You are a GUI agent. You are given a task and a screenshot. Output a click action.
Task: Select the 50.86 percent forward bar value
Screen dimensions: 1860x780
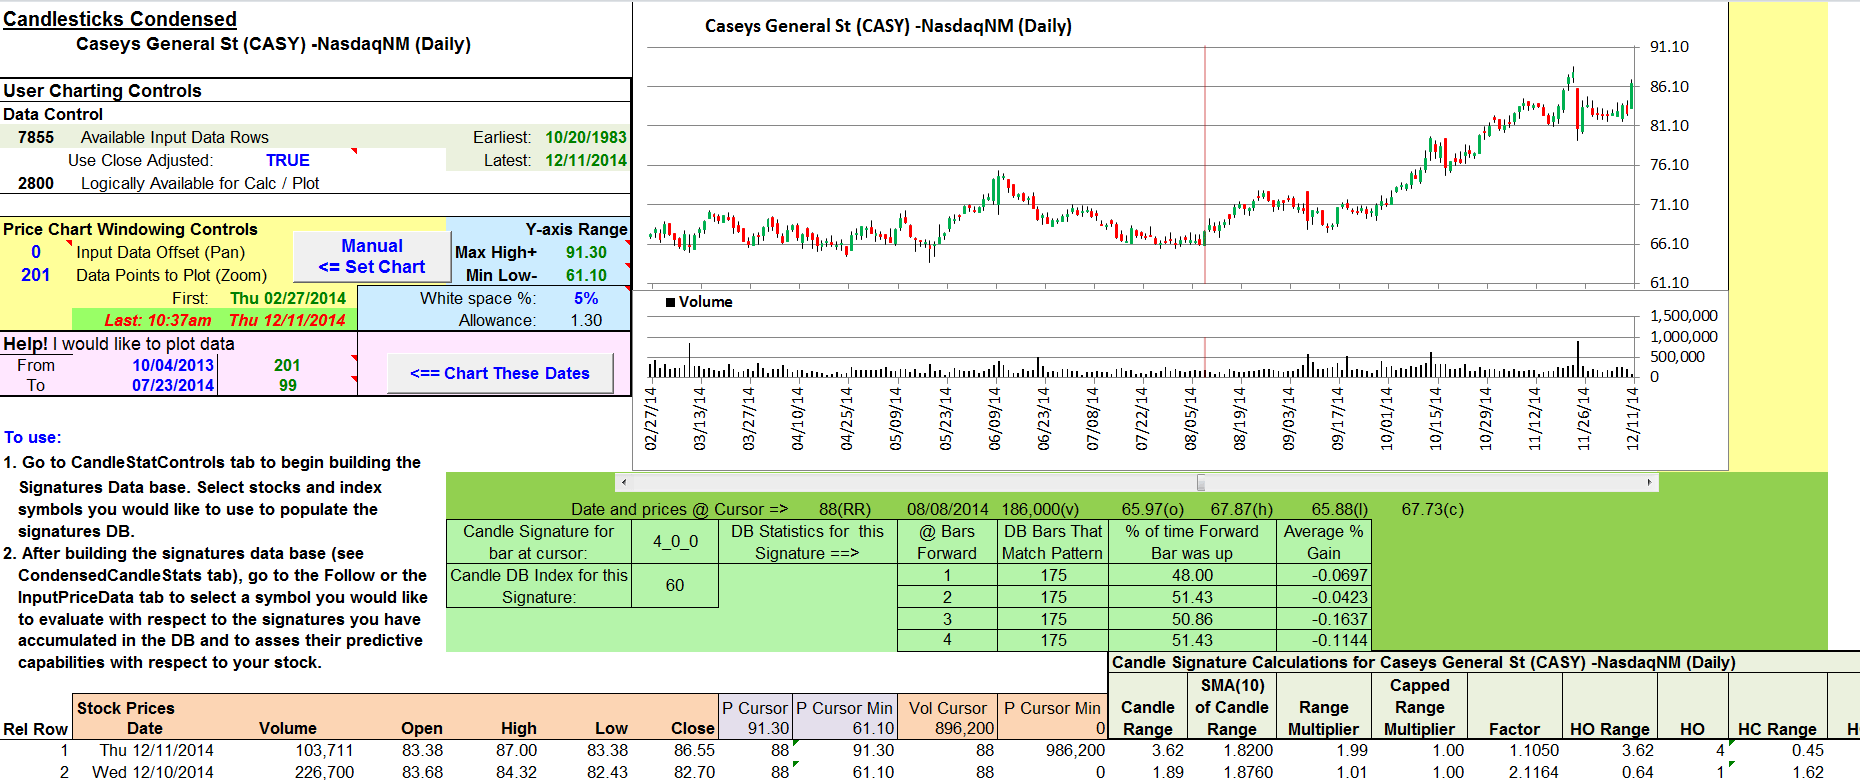coord(1192,619)
